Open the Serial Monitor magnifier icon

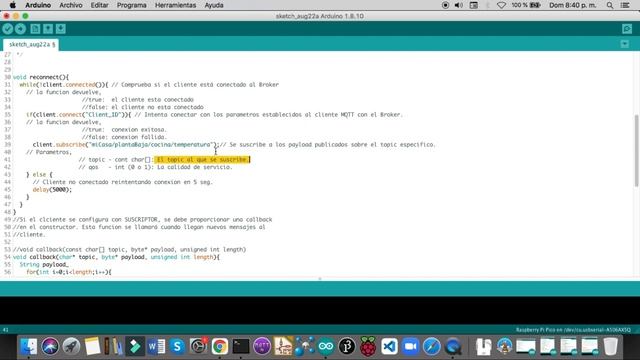pyautogui.click(x=627, y=29)
